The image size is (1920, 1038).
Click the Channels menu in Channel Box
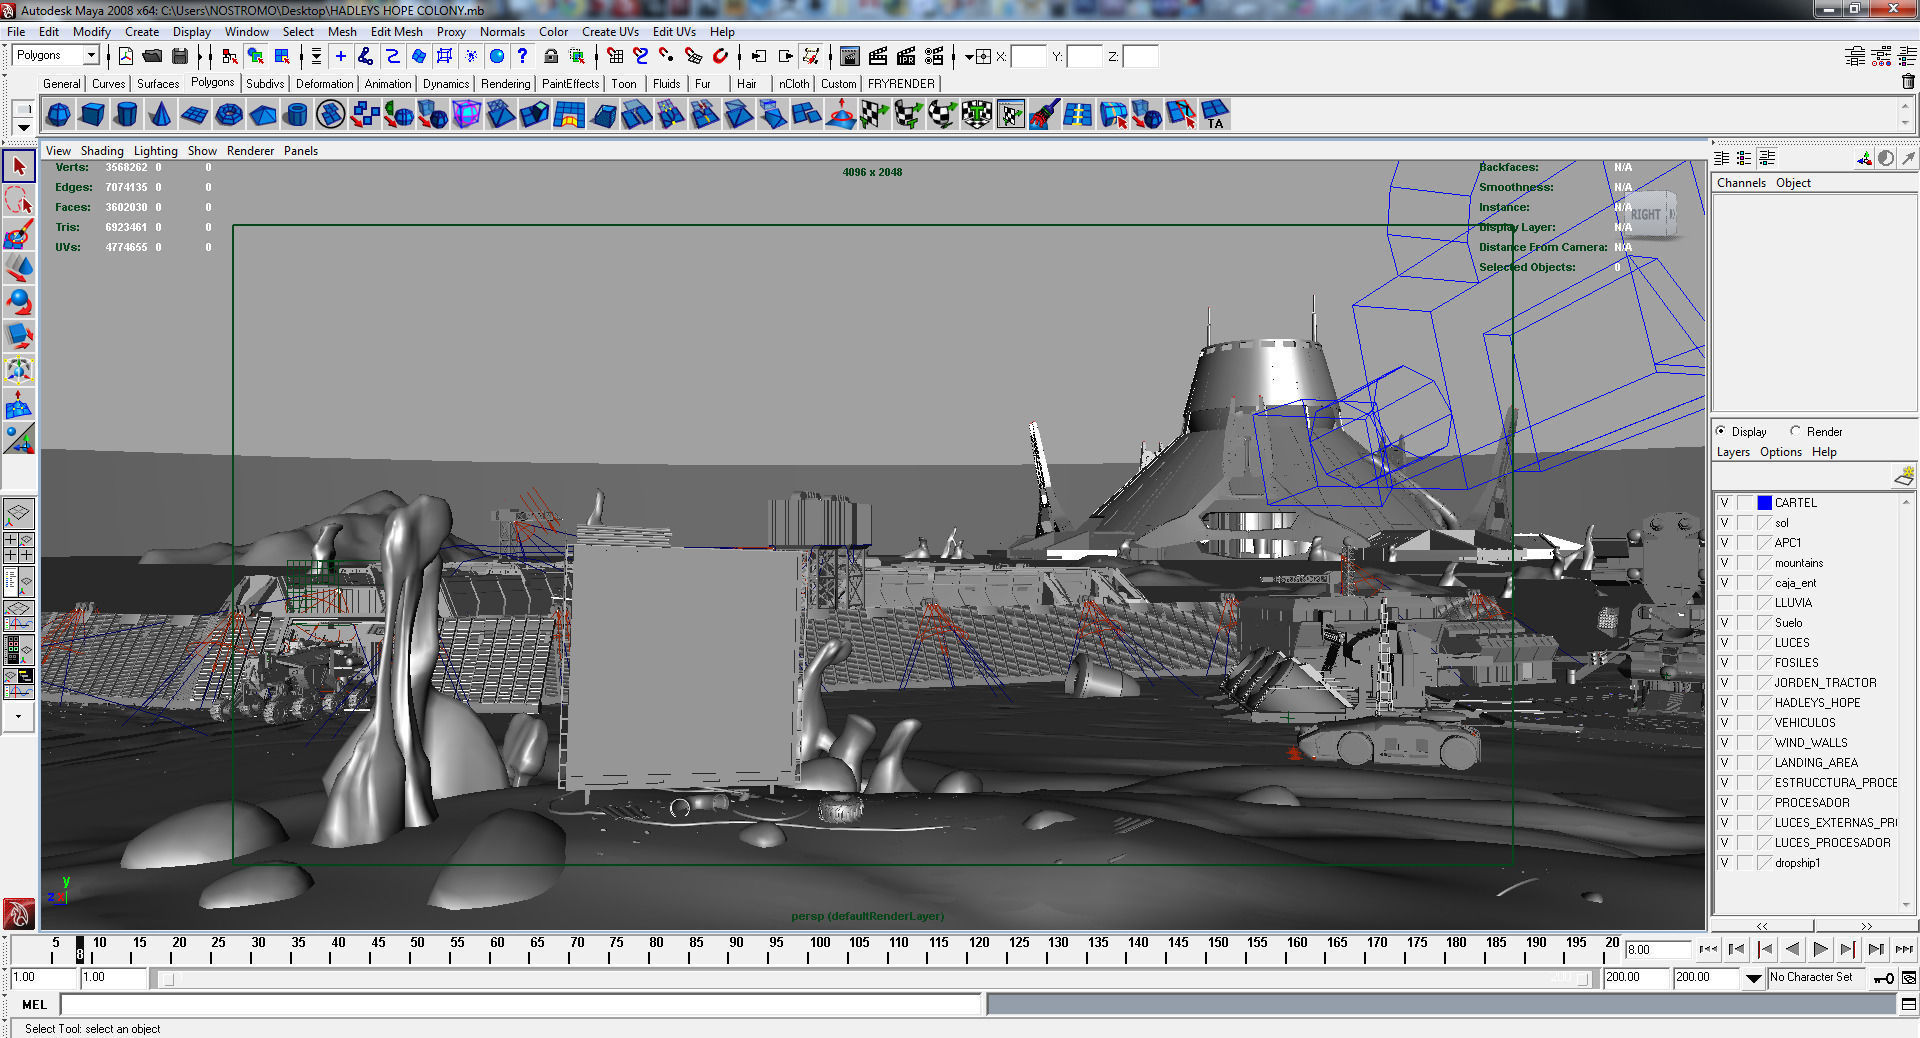(x=1741, y=183)
